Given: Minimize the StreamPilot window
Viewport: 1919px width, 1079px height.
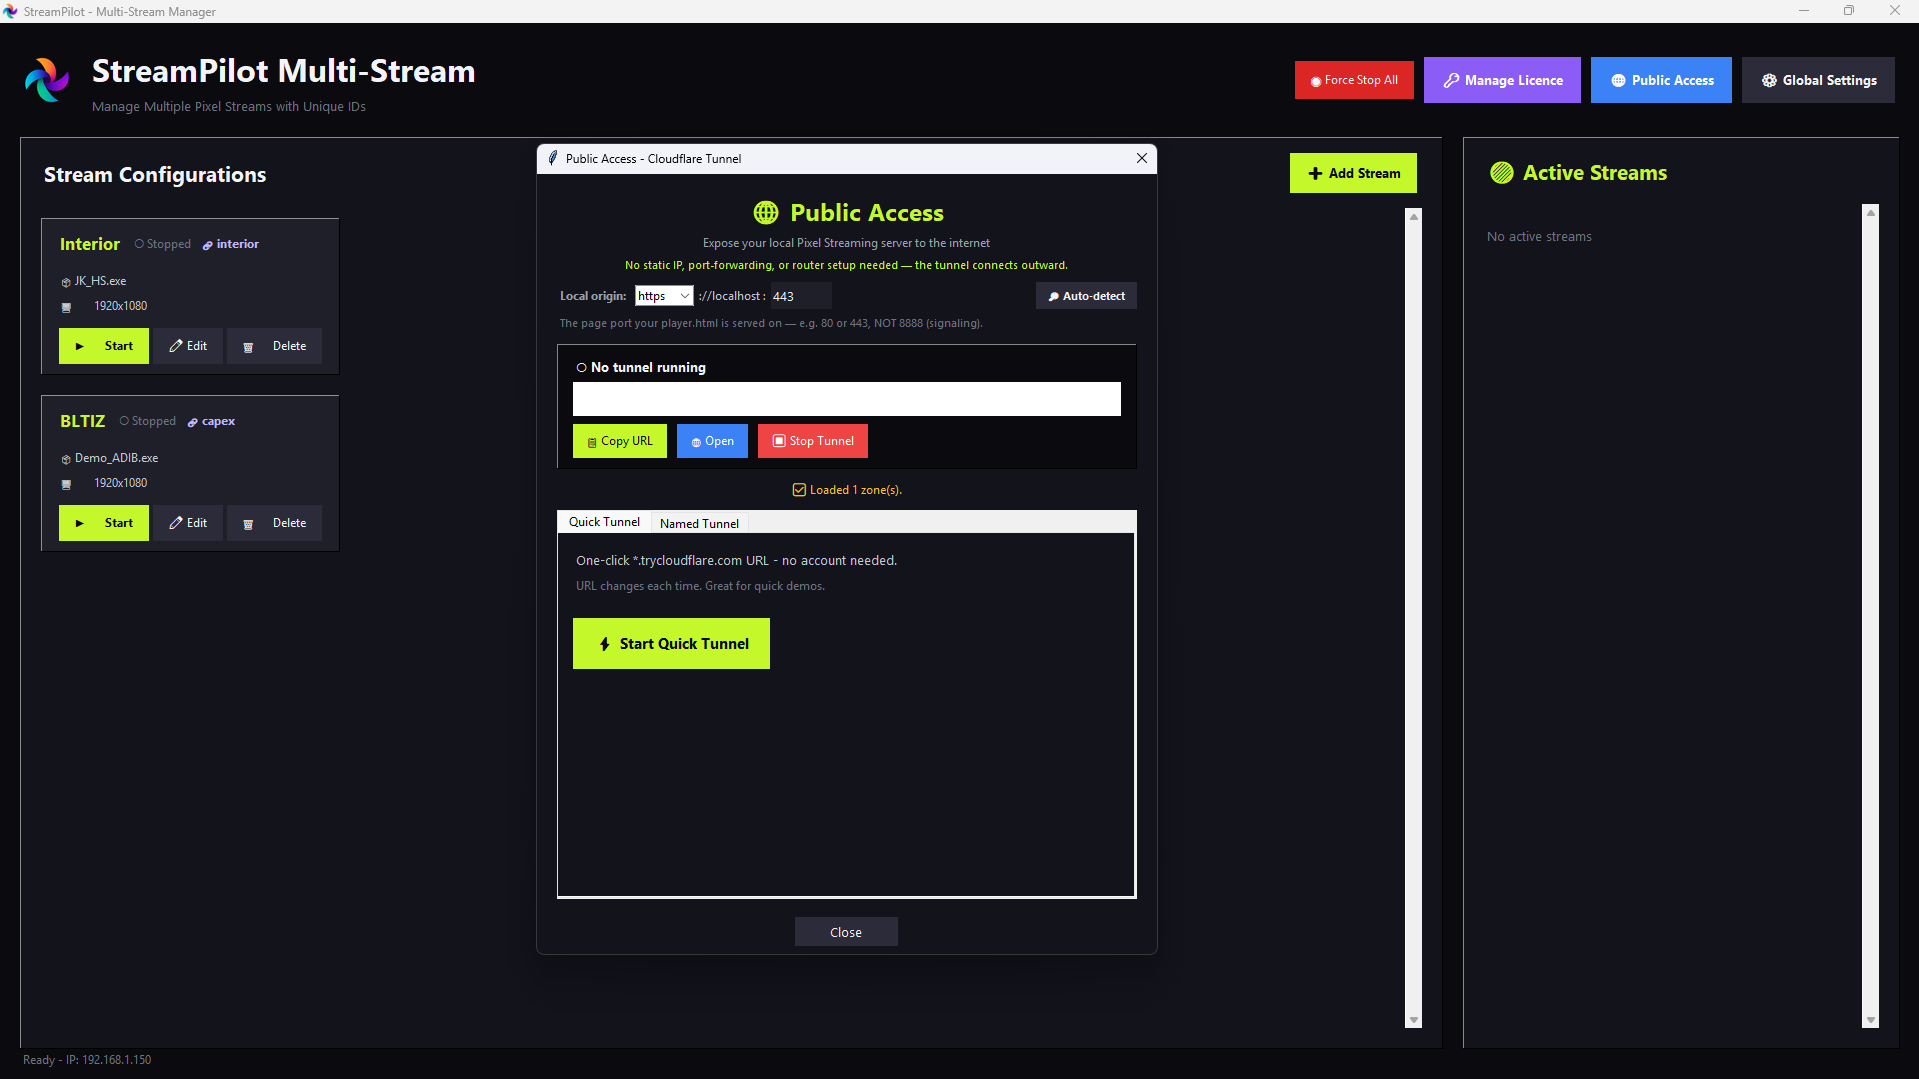Looking at the screenshot, I should click(x=1804, y=11).
